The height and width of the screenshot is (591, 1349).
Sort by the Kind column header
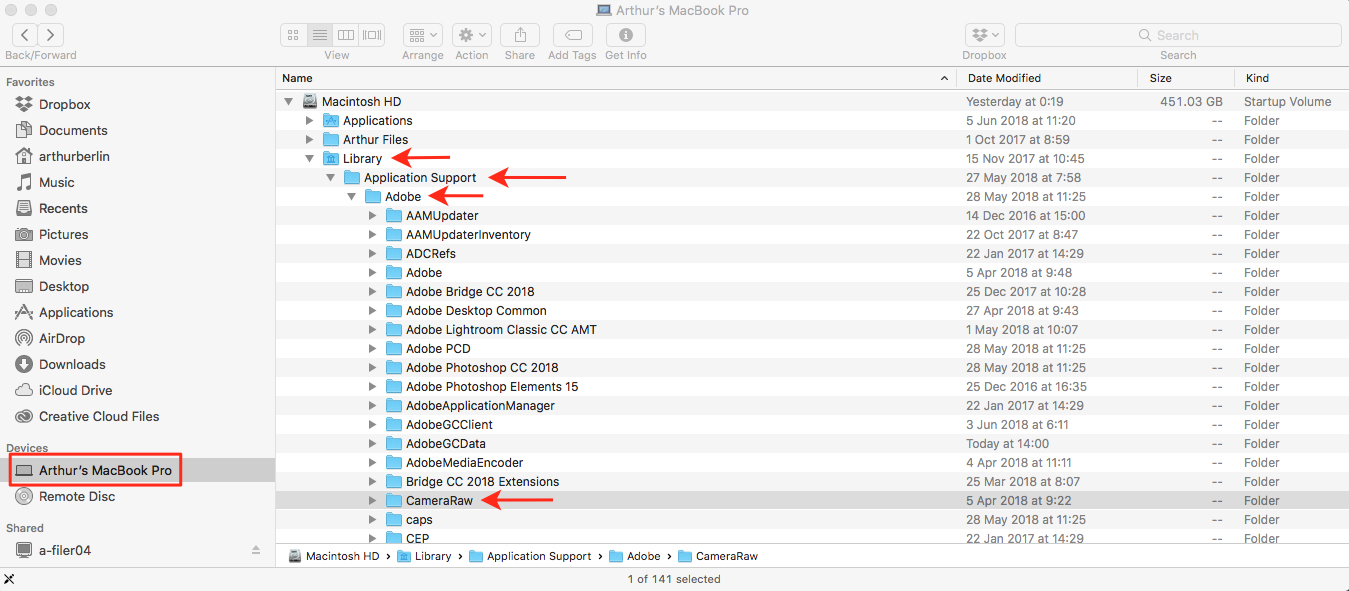[1291, 78]
